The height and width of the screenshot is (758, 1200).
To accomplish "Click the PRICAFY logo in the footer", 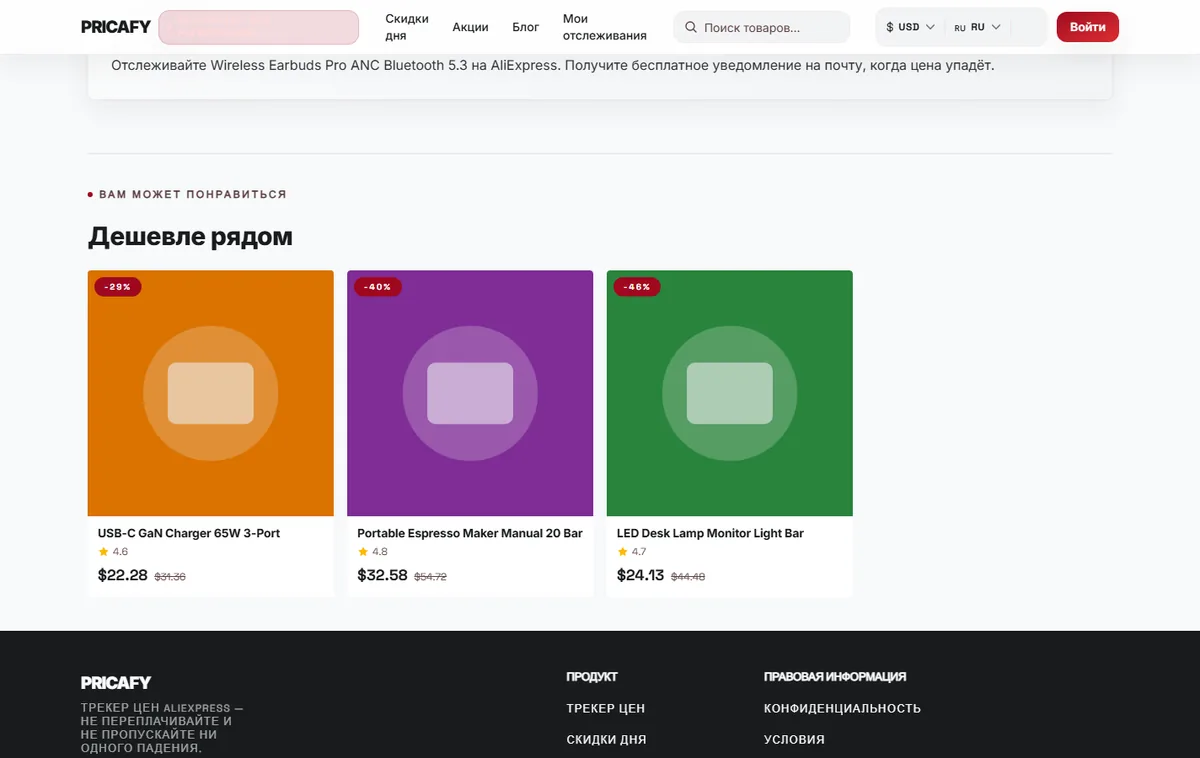I will (116, 683).
